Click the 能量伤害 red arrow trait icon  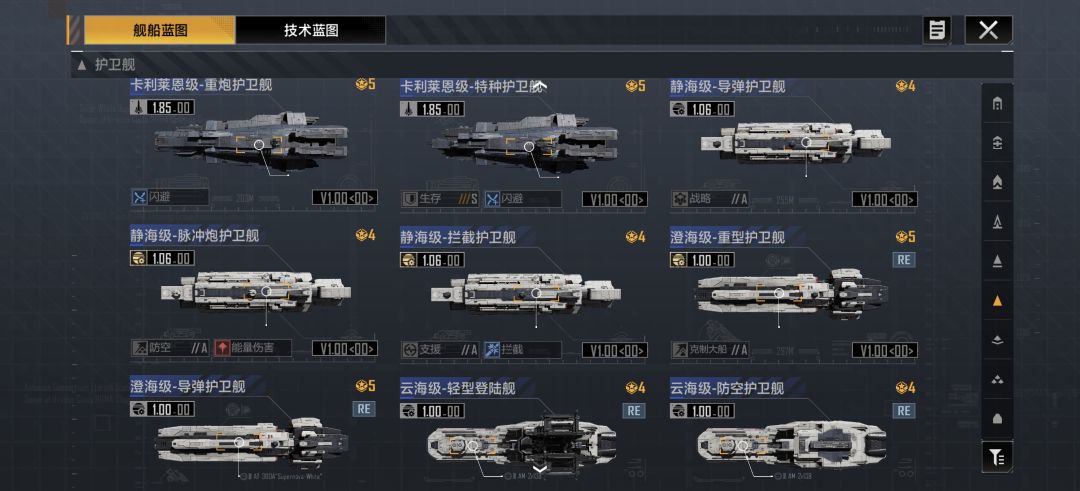point(222,348)
